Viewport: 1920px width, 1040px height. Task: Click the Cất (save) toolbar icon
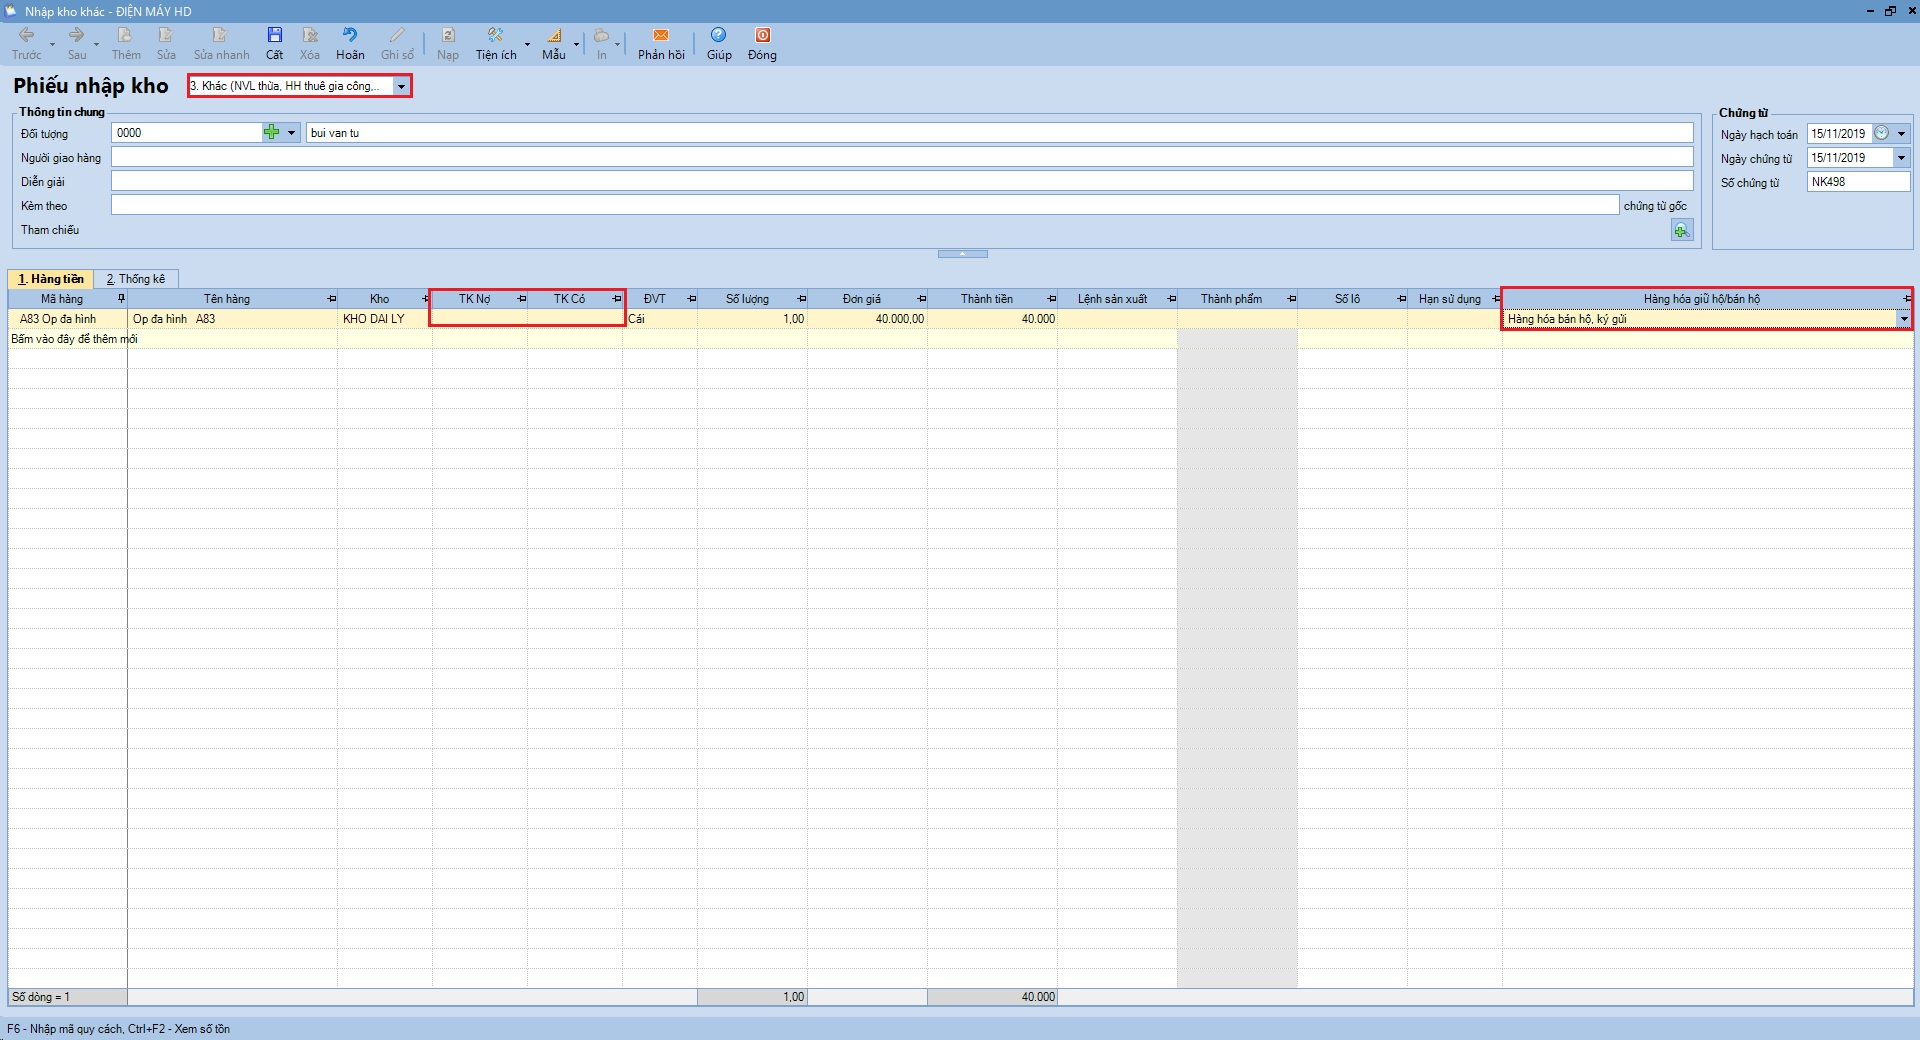tap(274, 36)
